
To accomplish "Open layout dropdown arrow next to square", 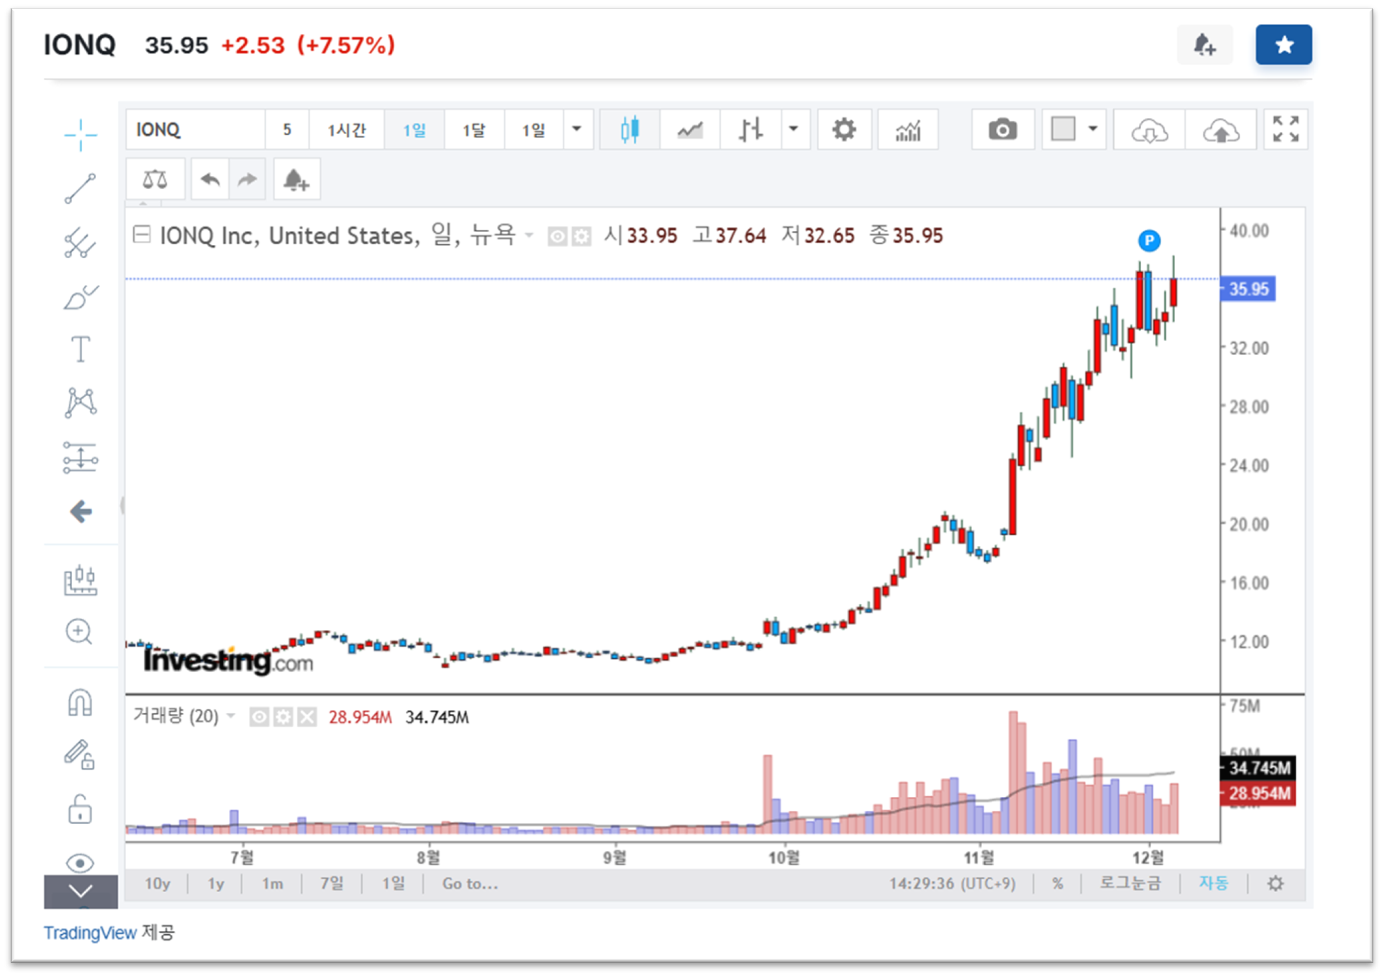I will point(1093,129).
